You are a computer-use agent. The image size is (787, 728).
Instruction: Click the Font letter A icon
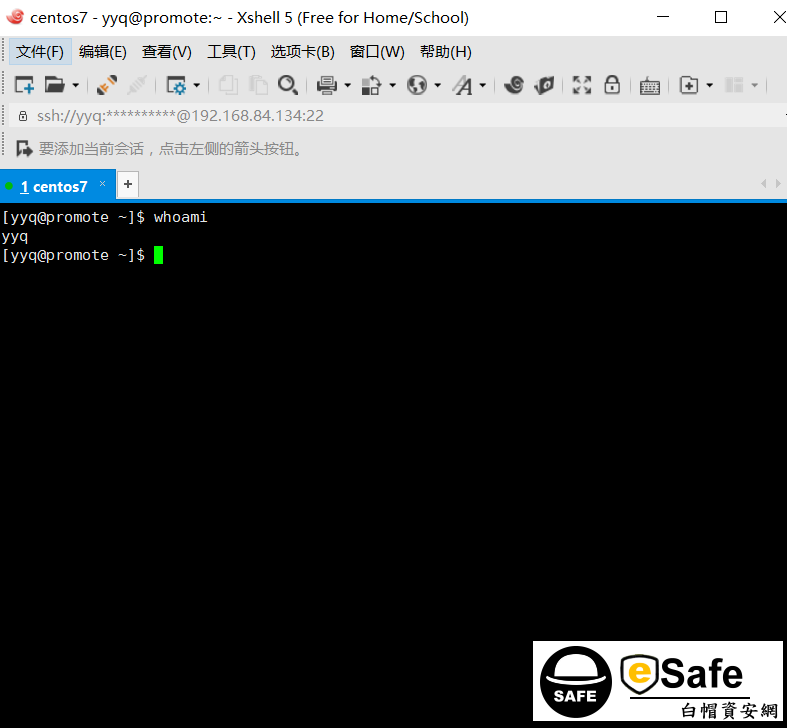[x=463, y=85]
